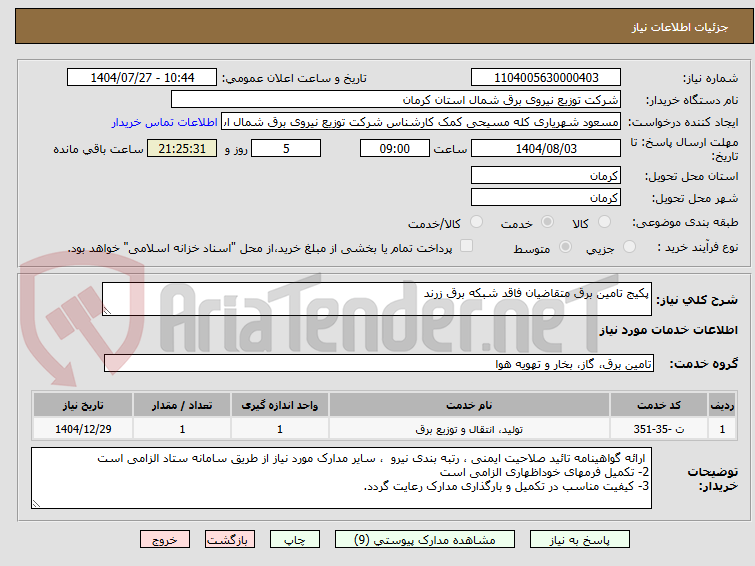Click the resize handle of توضیحات خریدار box

[x=36, y=504]
